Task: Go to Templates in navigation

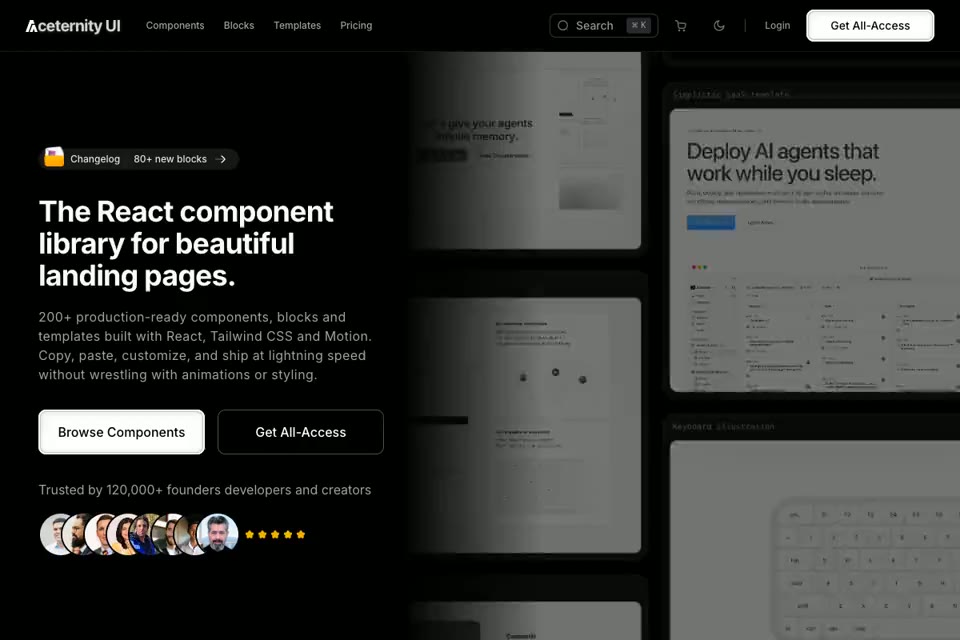Action: [x=297, y=26]
